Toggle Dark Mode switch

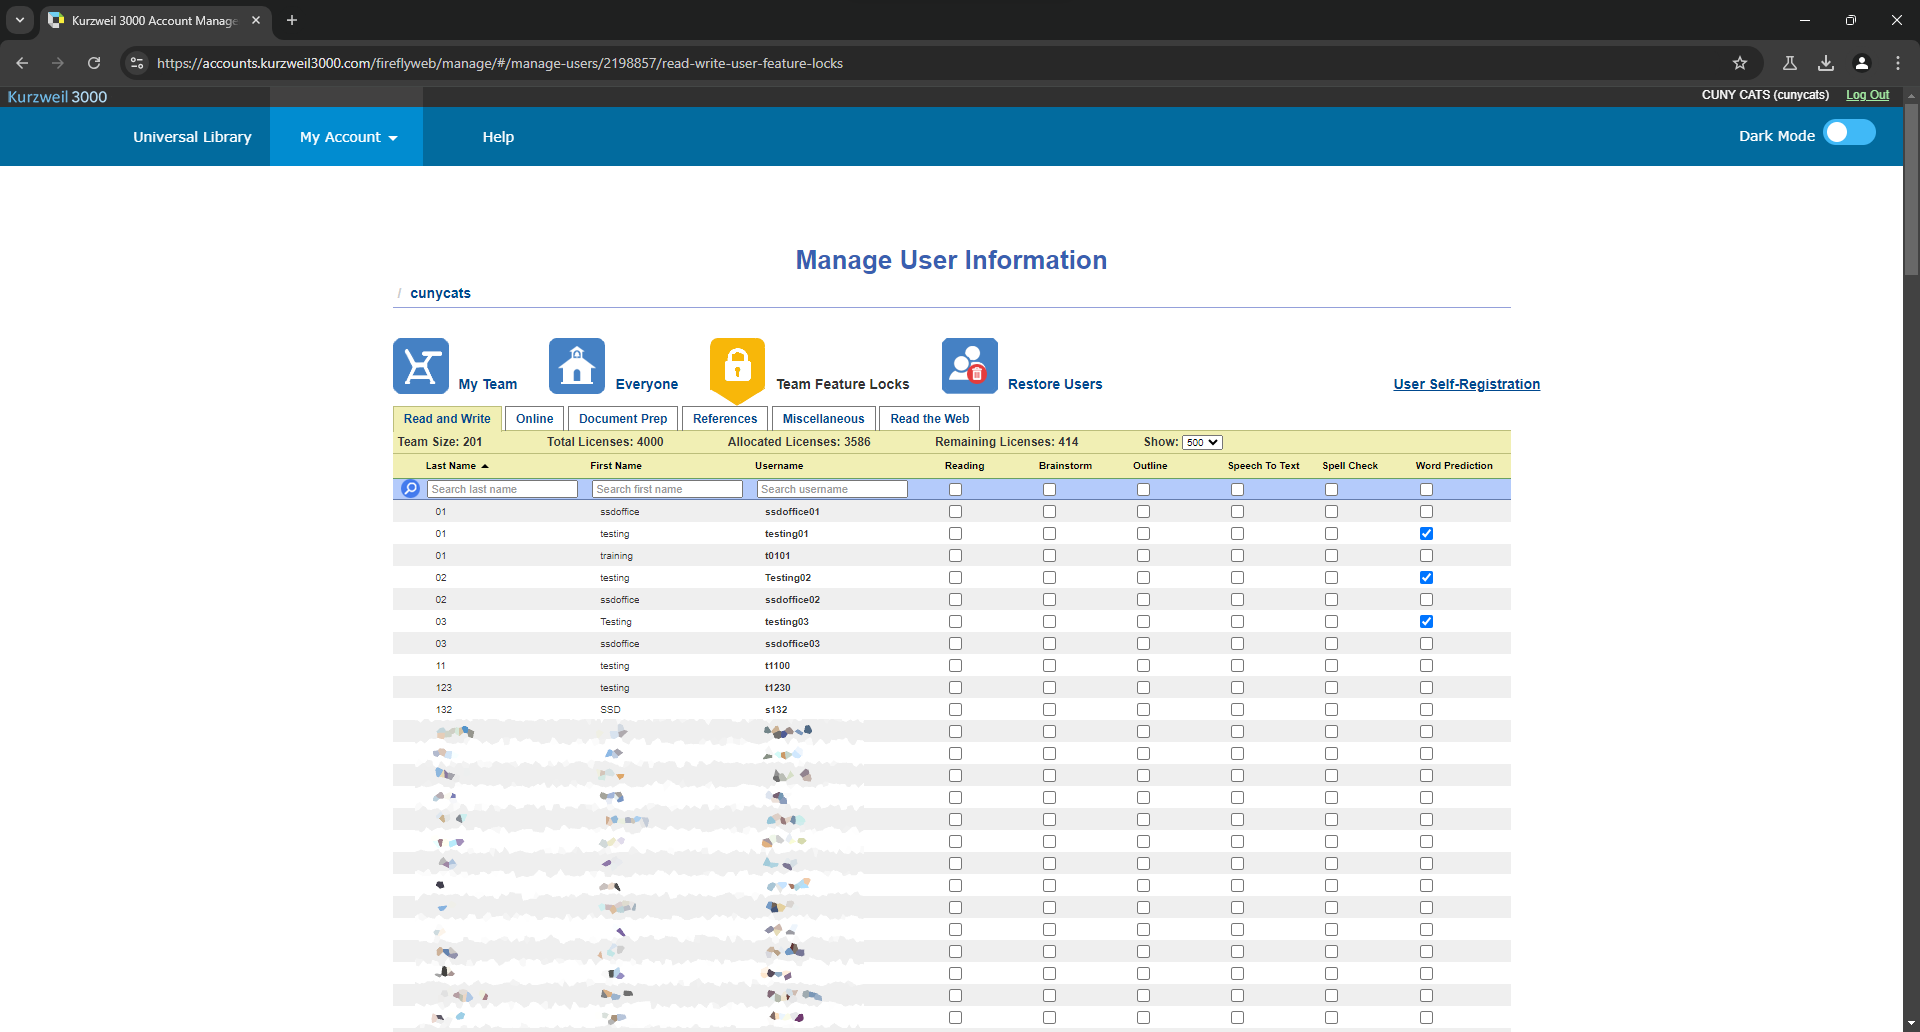[x=1849, y=133]
